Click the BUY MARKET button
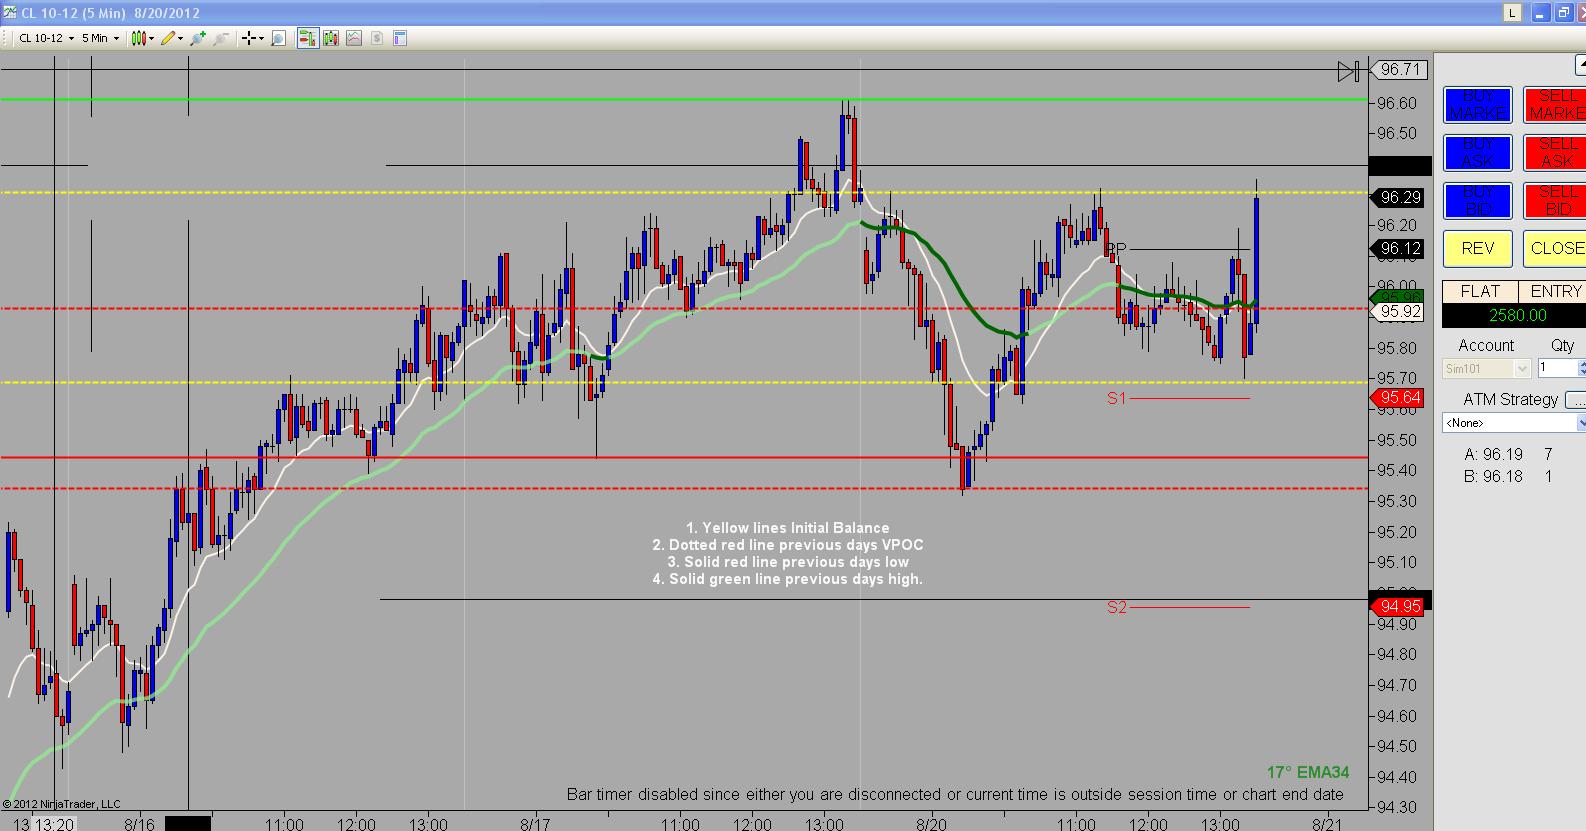This screenshot has width=1586, height=831. [x=1477, y=105]
